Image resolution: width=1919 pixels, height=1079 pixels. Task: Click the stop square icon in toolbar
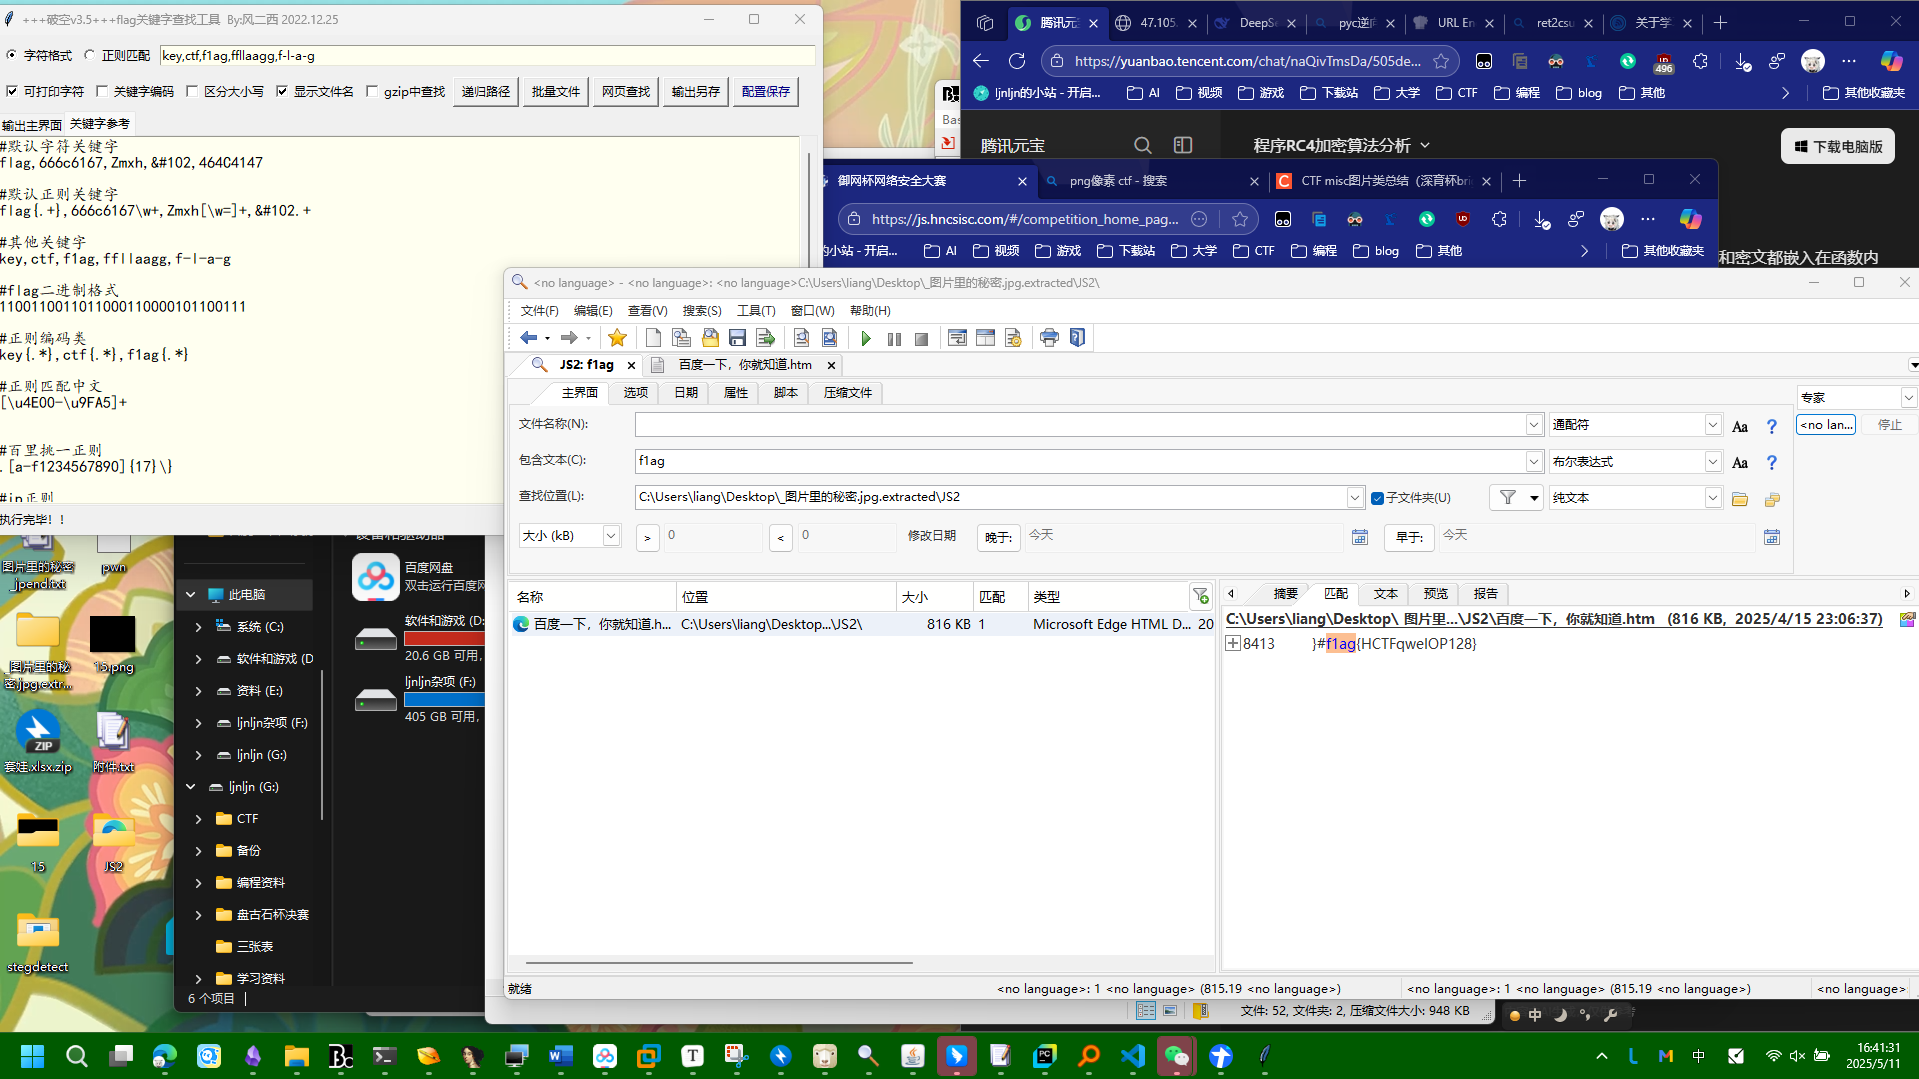tap(922, 338)
